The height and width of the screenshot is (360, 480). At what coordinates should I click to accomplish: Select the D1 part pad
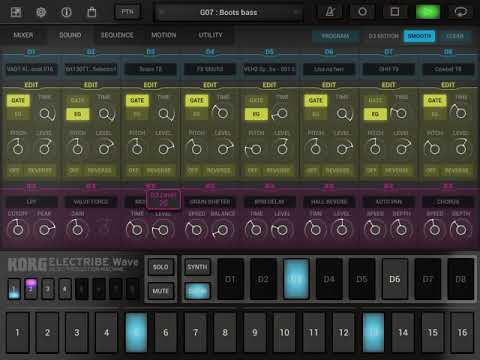pyautogui.click(x=230, y=279)
